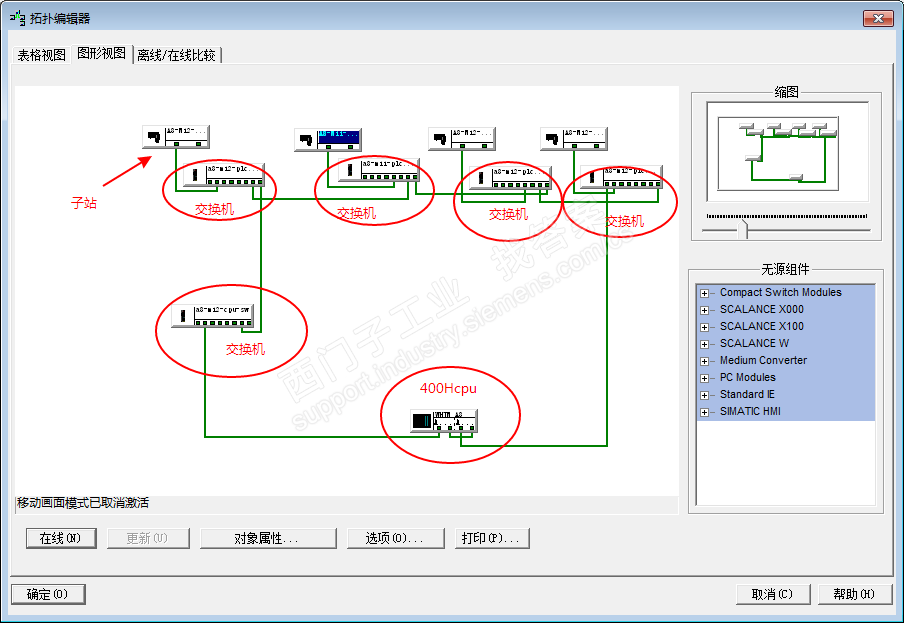Expand the SCALANCE X100 node
Image resolution: width=904 pixels, height=623 pixels.
[704, 327]
